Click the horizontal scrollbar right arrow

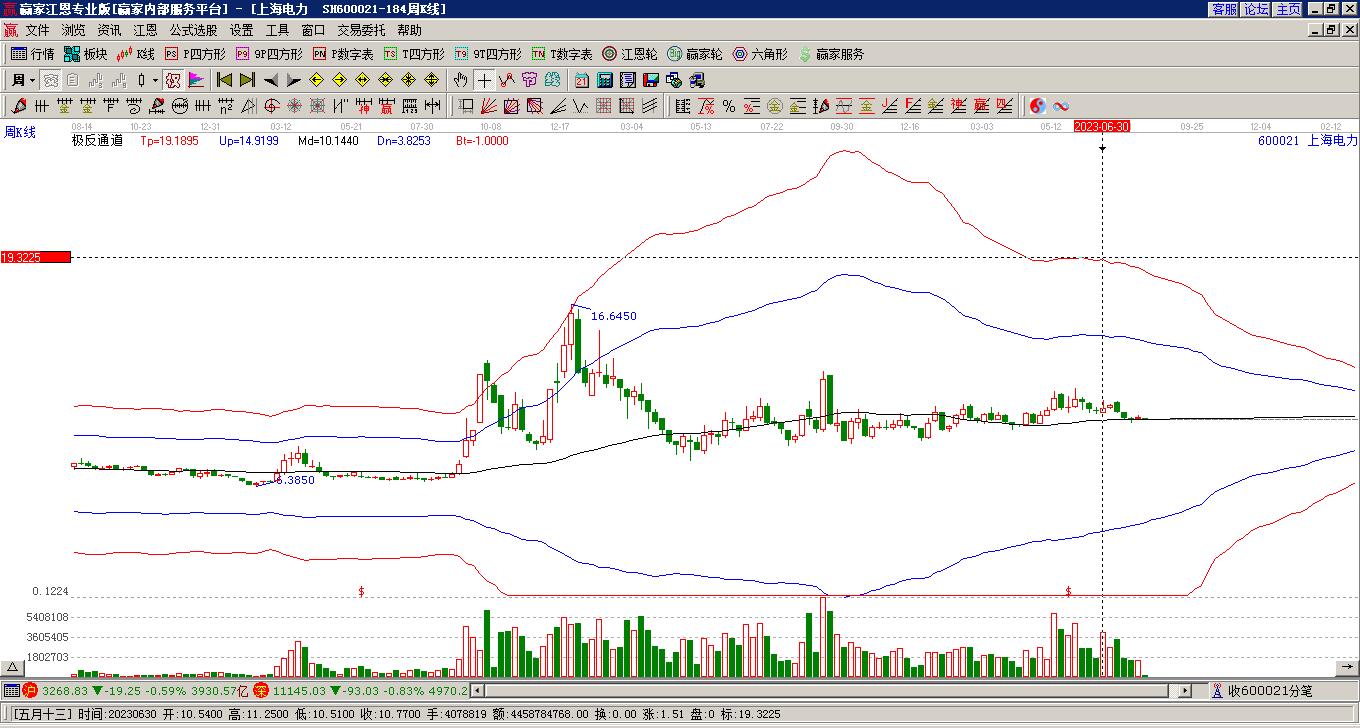[1185, 690]
